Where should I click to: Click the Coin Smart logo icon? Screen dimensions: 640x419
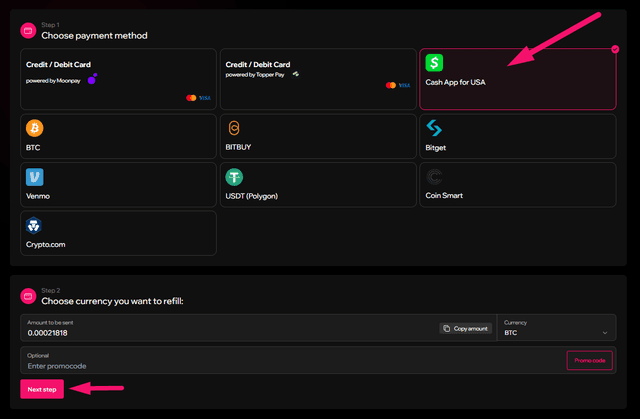coord(434,177)
